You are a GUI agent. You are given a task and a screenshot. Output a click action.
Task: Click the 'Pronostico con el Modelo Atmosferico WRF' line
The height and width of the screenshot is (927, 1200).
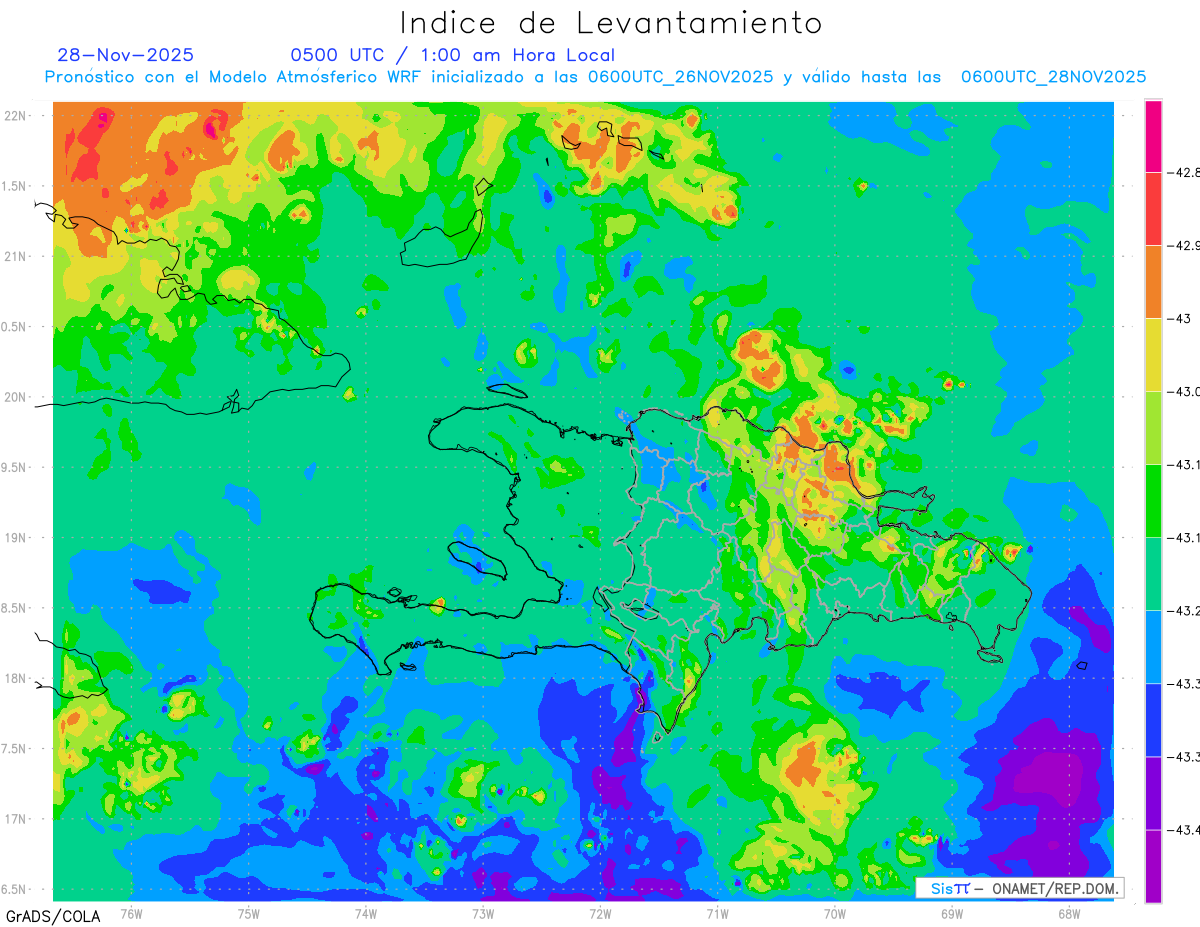coord(595,77)
